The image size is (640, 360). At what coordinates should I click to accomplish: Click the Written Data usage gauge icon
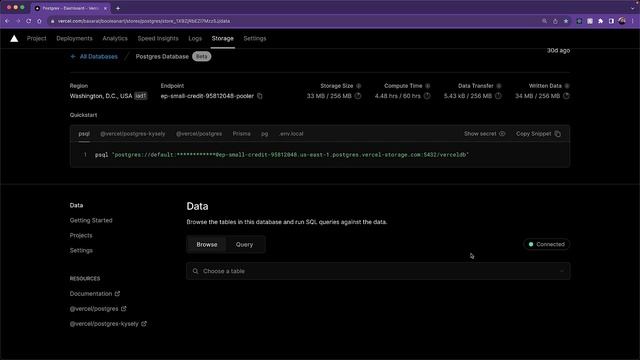click(x=566, y=96)
